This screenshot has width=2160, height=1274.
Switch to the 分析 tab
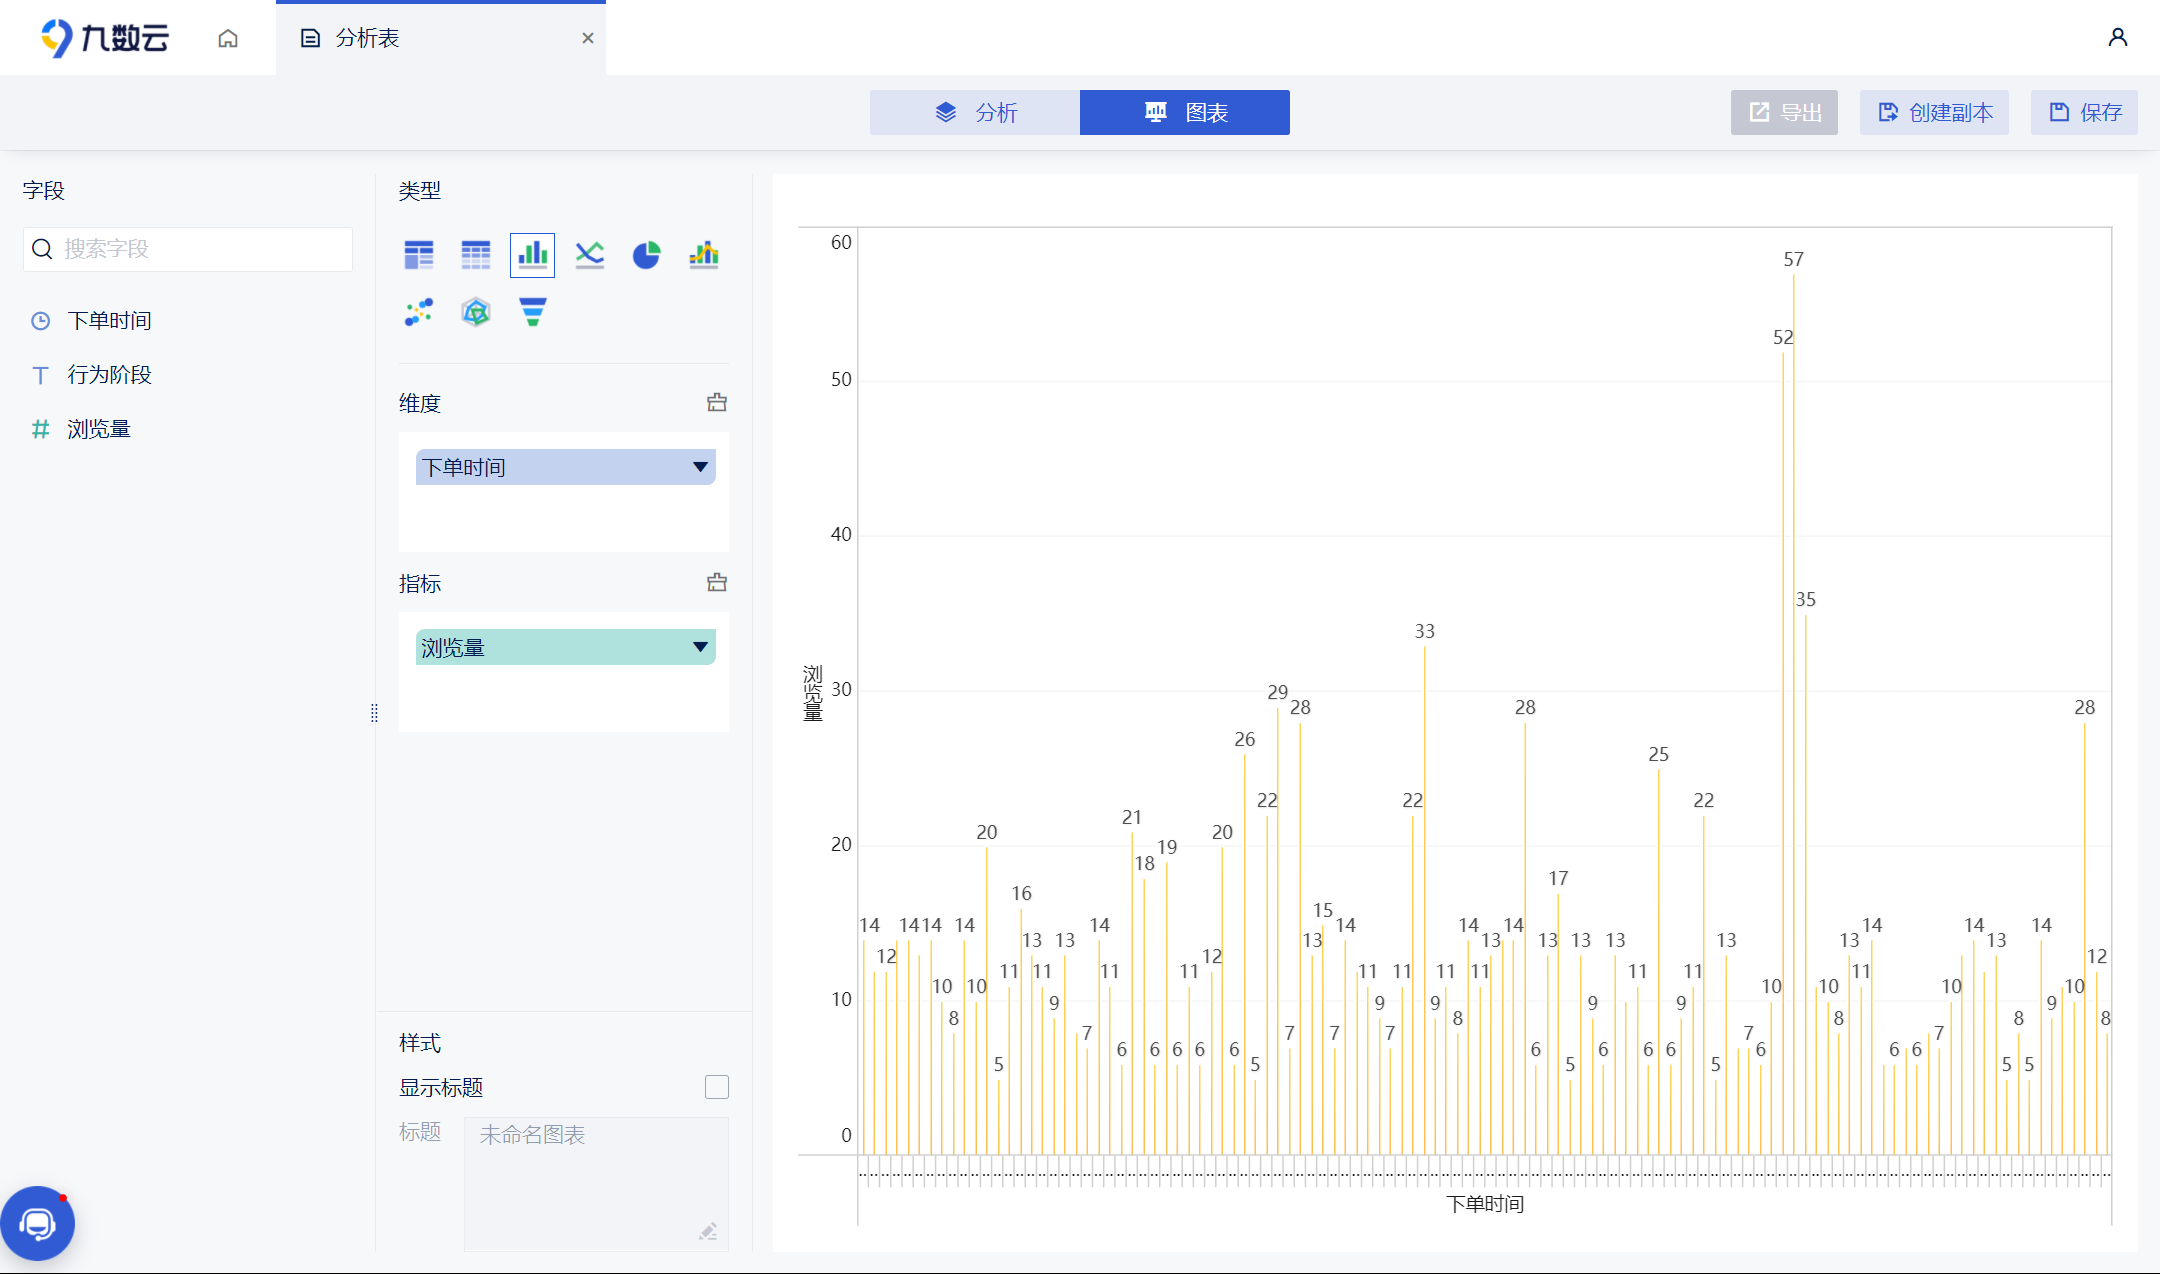pyautogui.click(x=975, y=112)
